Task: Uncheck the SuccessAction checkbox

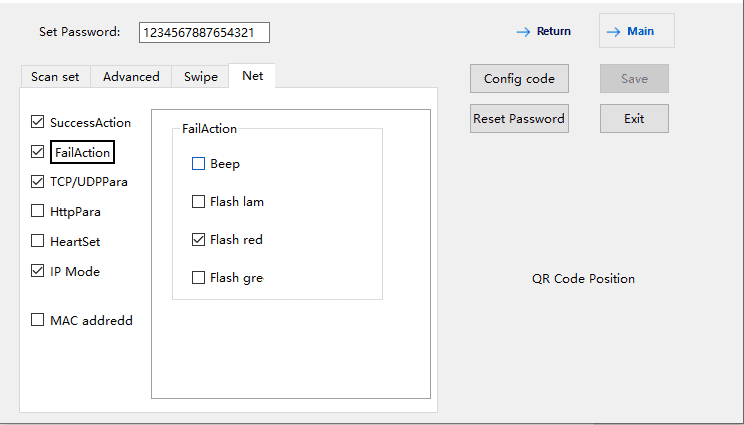Action: [x=38, y=122]
